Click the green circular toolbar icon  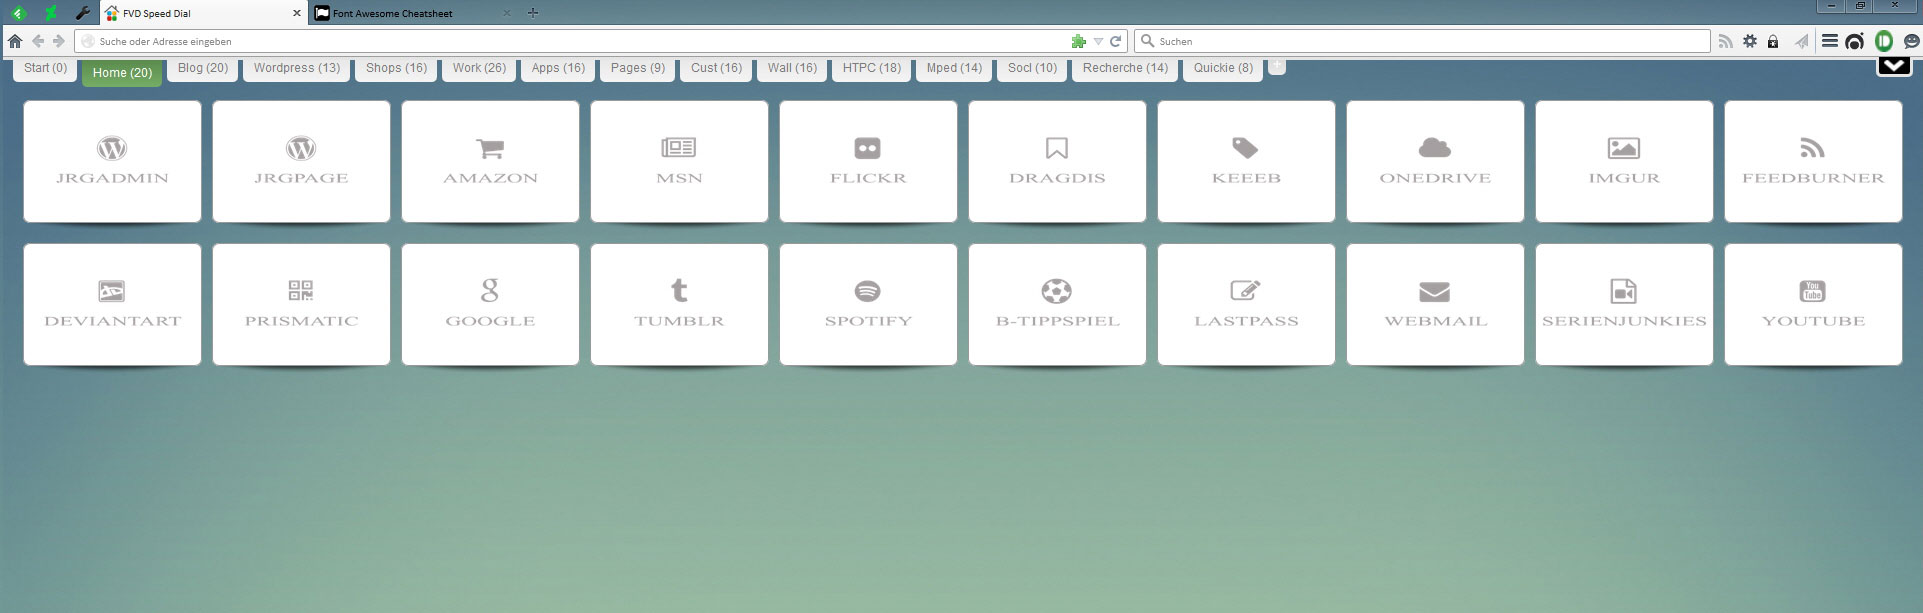coord(1883,41)
